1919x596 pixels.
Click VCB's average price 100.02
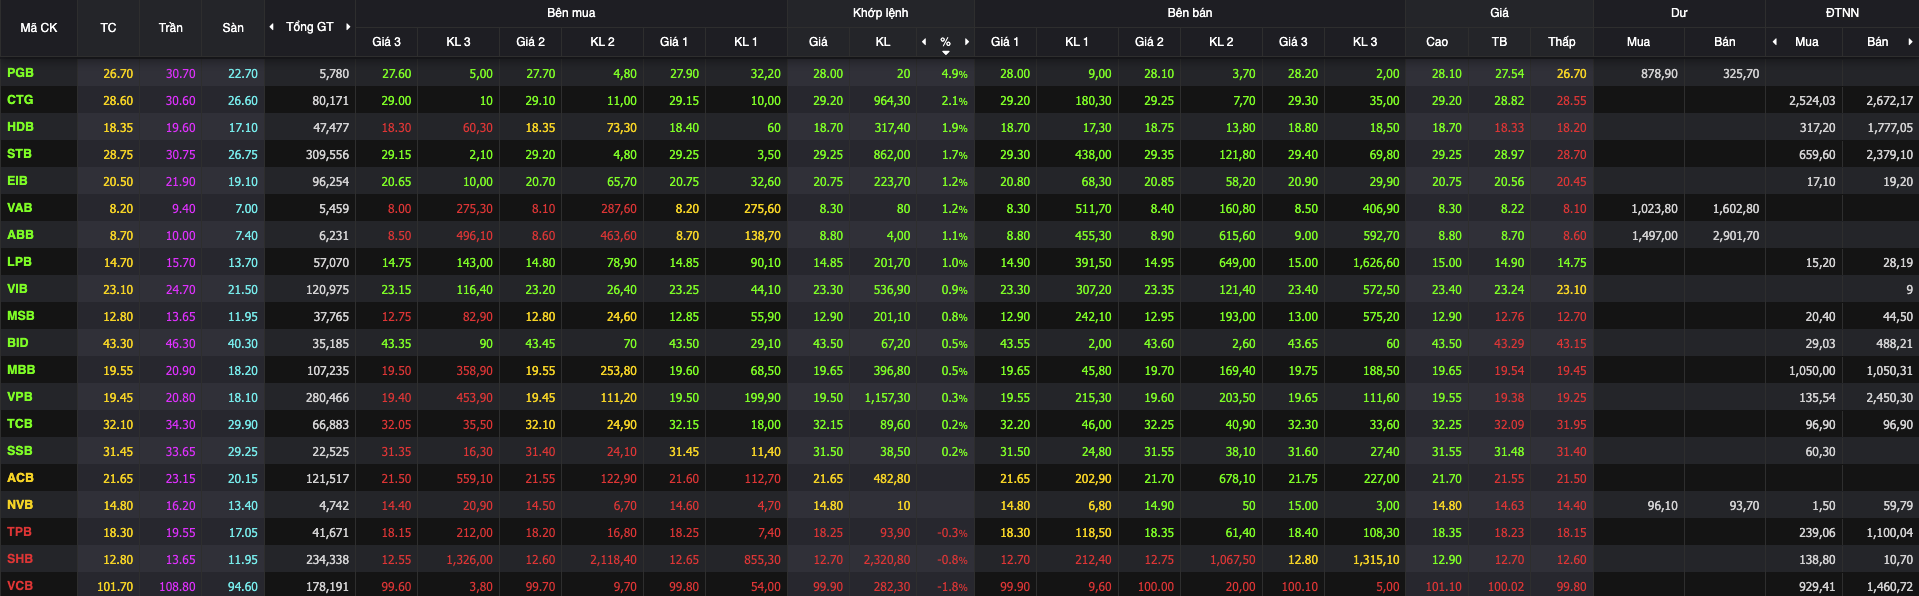point(1505,587)
